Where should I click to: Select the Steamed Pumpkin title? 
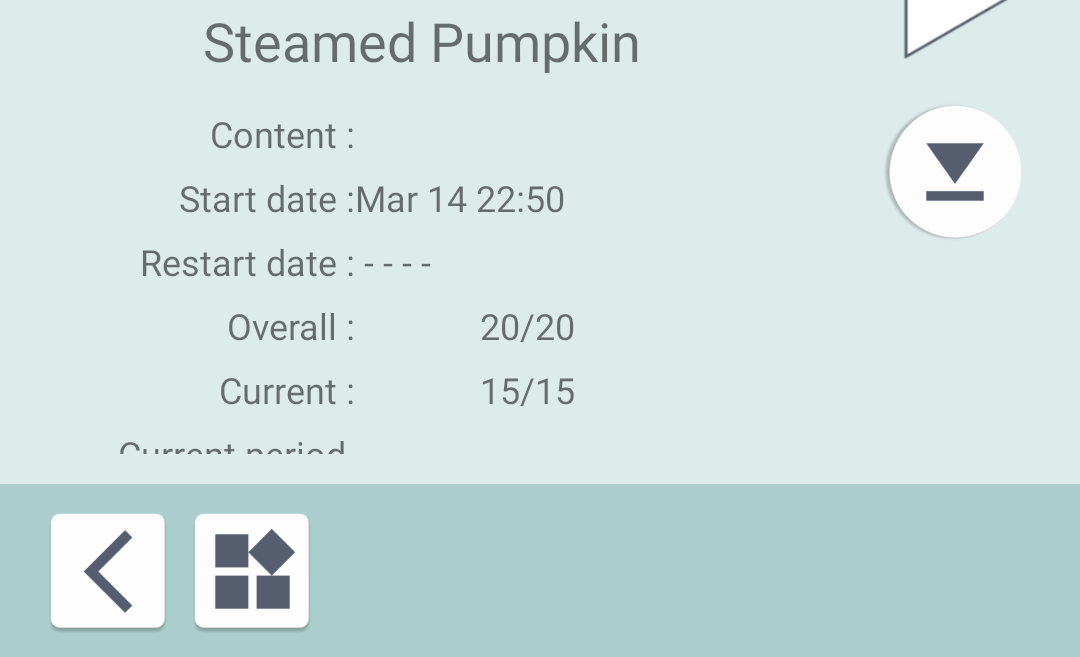pyautogui.click(x=421, y=44)
